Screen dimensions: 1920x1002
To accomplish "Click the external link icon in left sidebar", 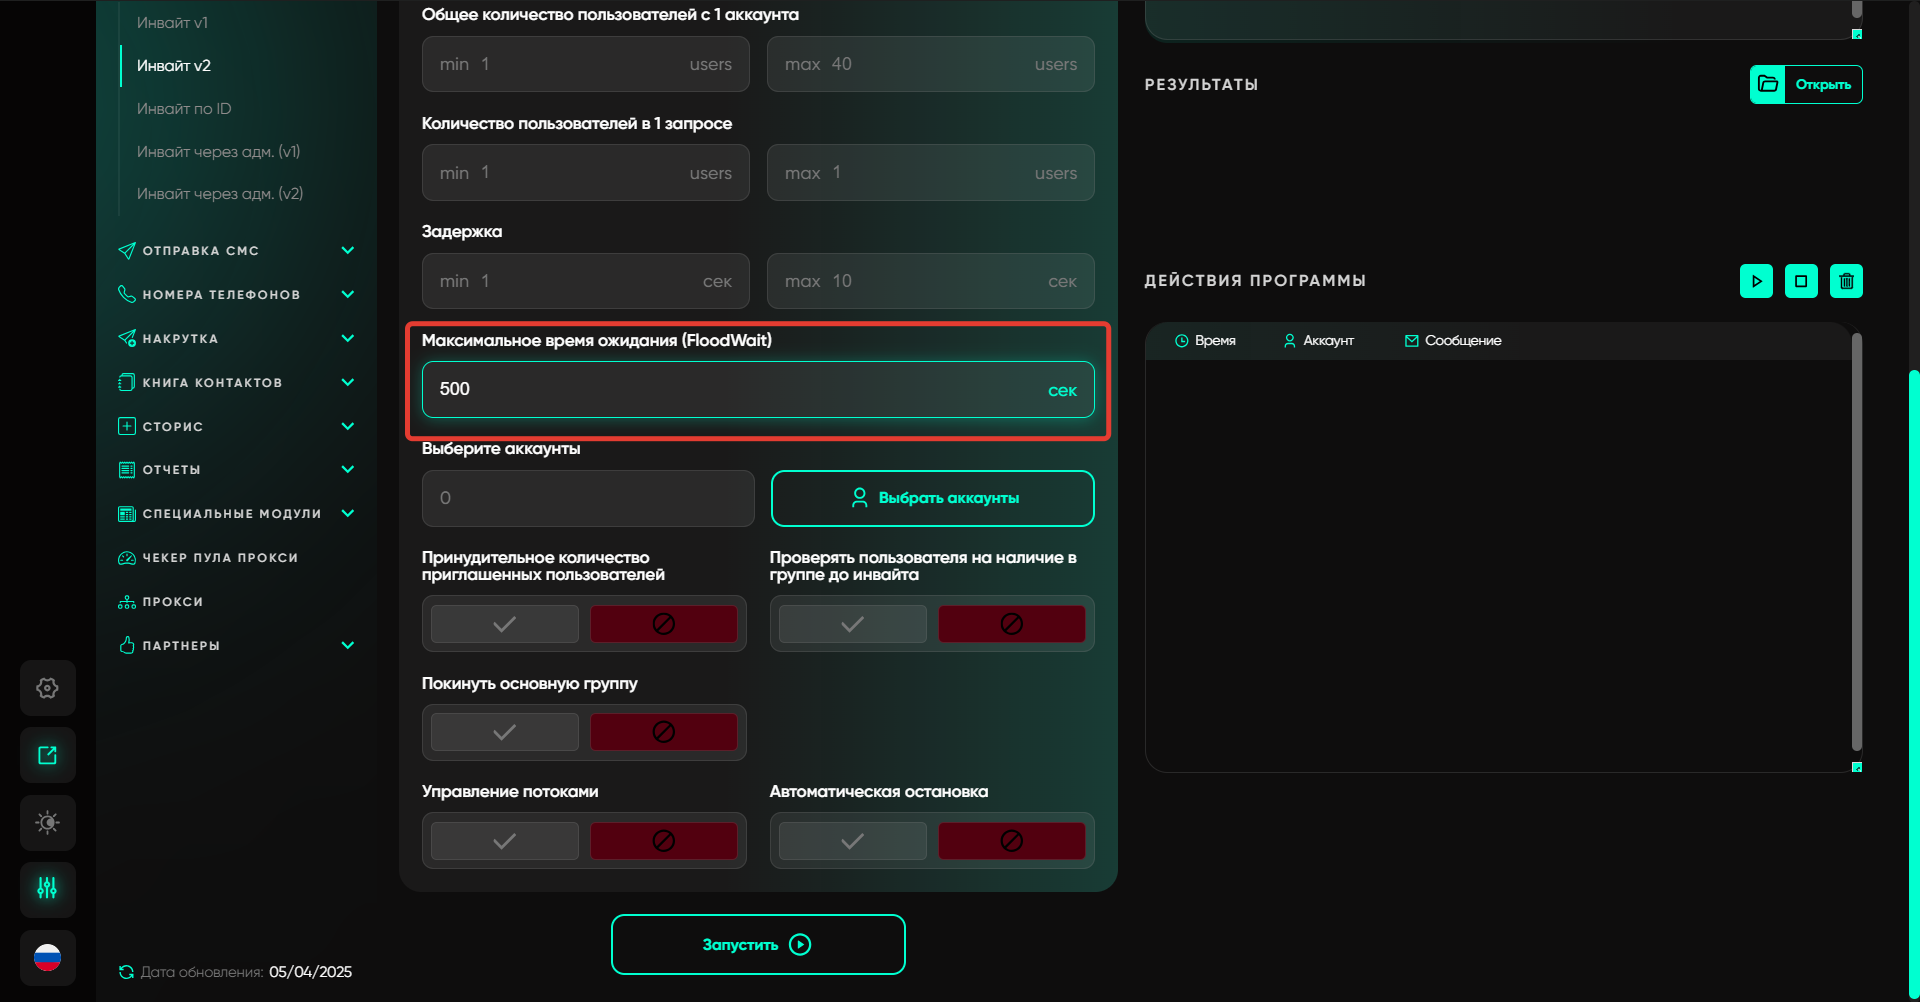I will [47, 755].
